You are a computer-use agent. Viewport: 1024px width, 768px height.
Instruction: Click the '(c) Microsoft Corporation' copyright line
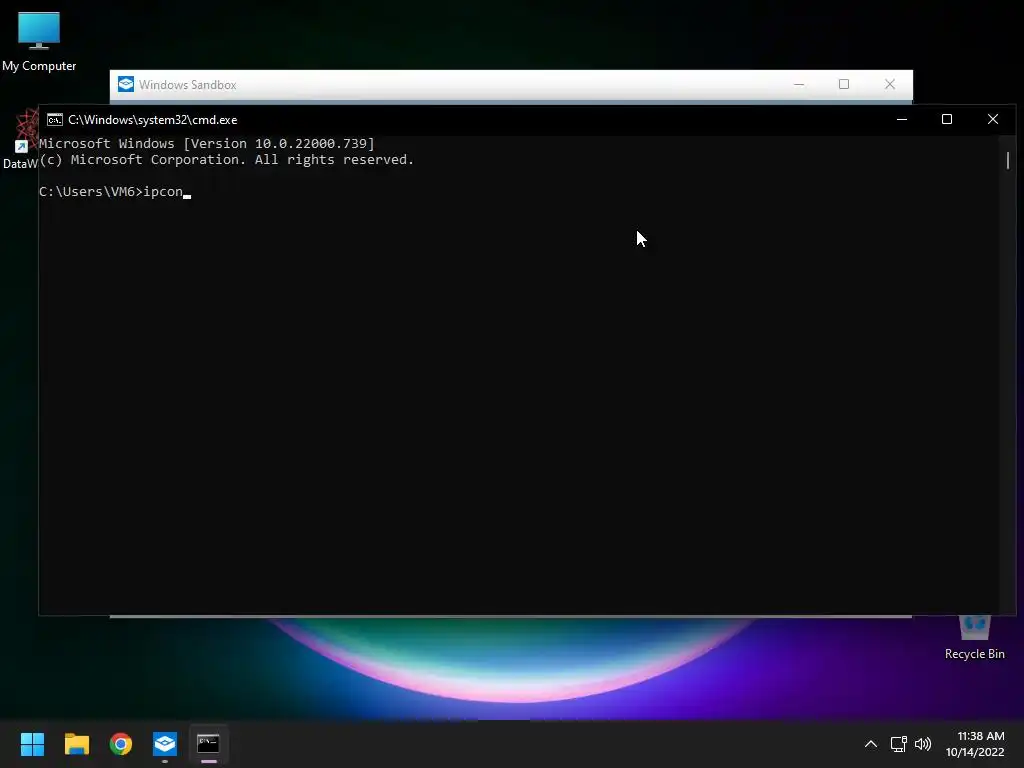coord(227,160)
